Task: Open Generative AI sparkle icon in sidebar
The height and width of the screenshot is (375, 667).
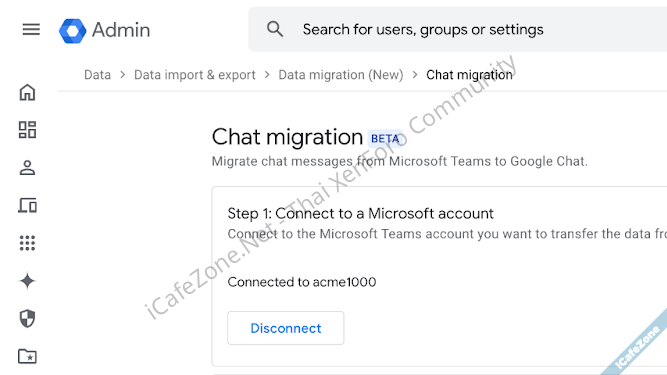Action: click(27, 281)
